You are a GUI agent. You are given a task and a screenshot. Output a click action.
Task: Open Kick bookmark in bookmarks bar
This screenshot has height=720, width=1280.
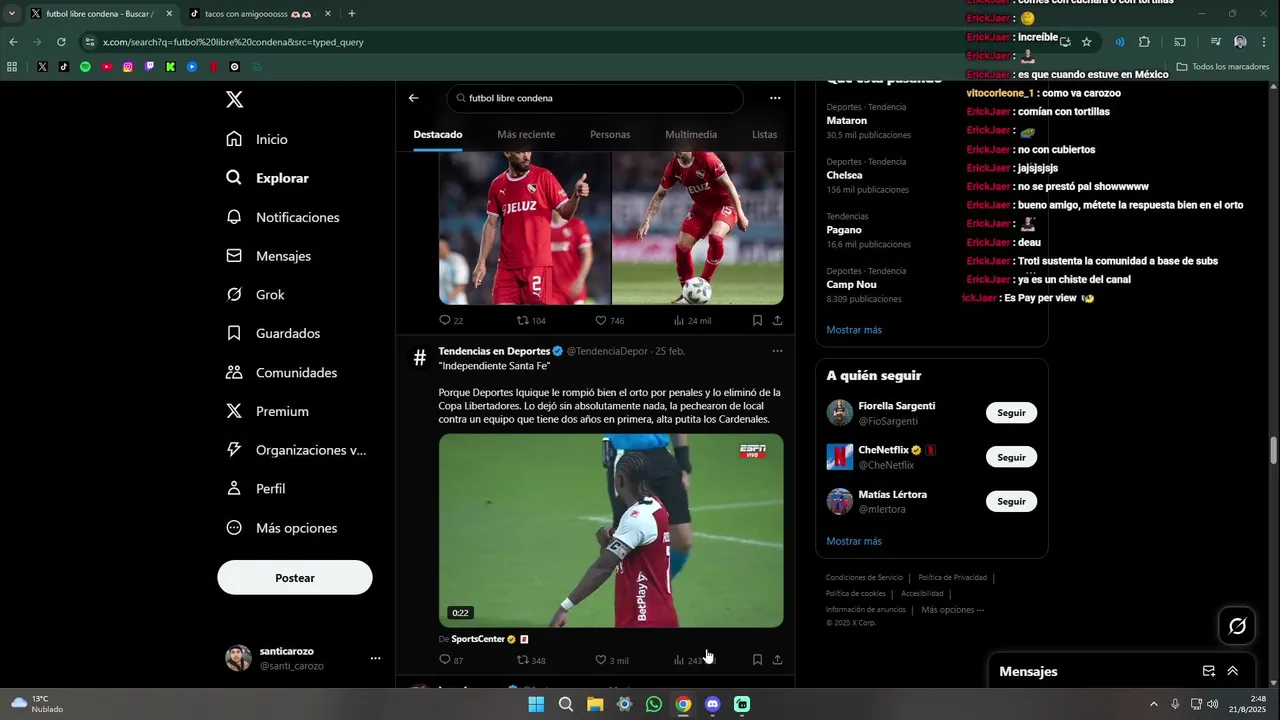[x=171, y=67]
